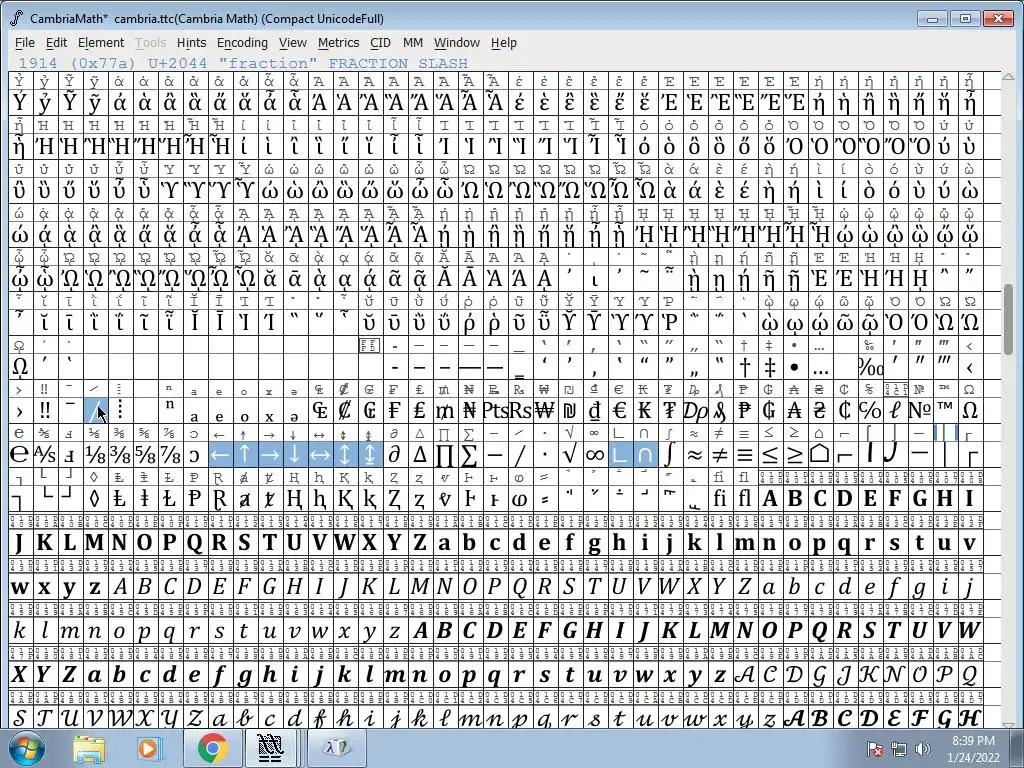Viewport: 1024px width, 768px height.
Task: Select the less-or-equal ≤ glyph
Action: (769, 455)
